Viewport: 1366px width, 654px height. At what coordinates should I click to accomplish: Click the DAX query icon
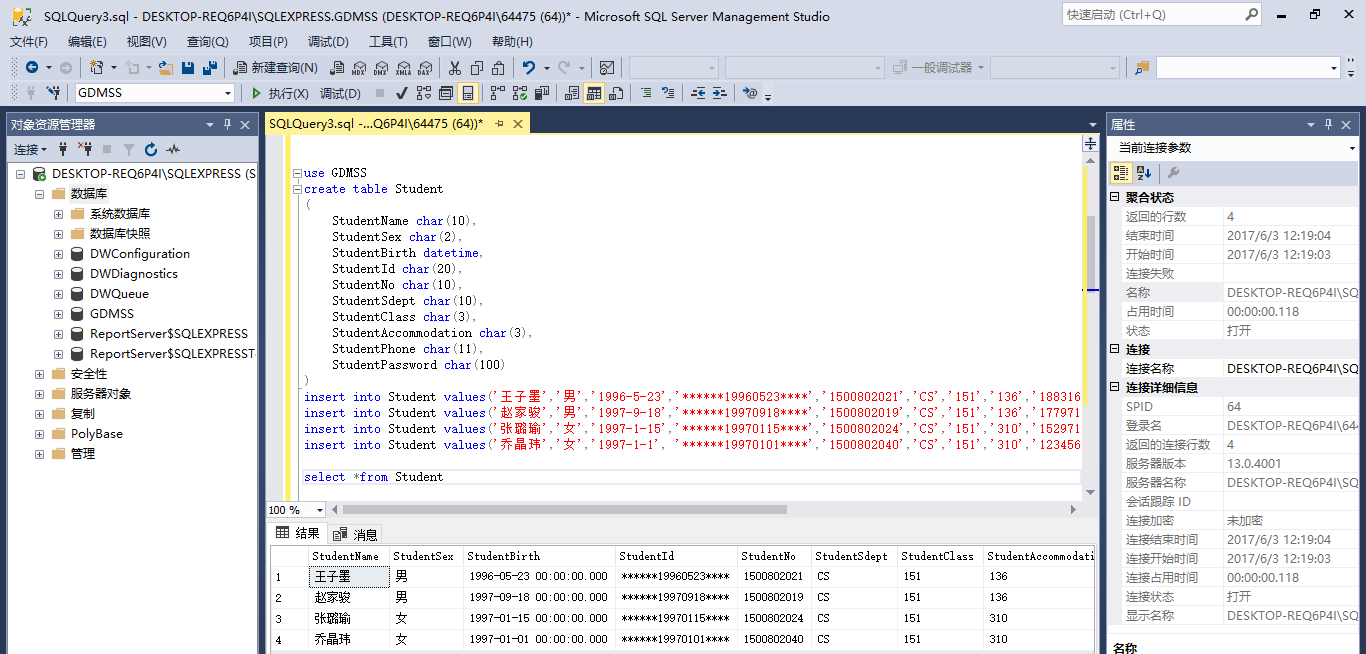click(x=424, y=67)
